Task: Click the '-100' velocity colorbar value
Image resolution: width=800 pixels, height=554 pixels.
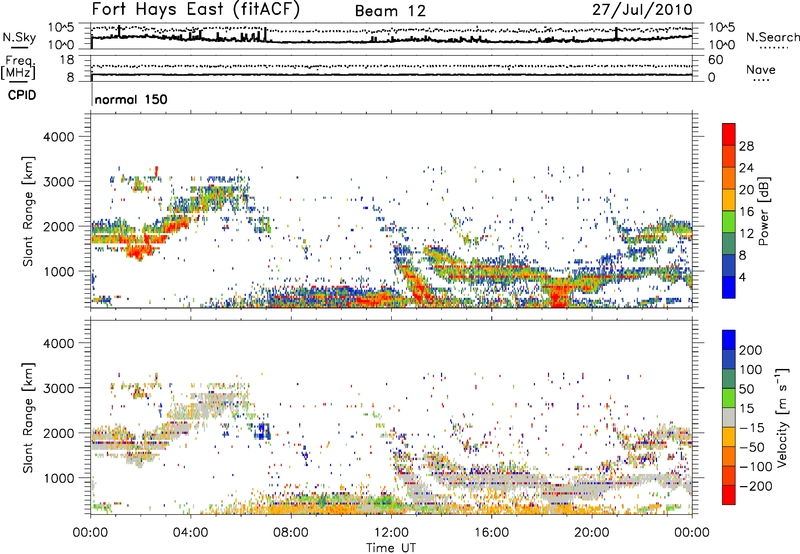Action: [x=755, y=467]
